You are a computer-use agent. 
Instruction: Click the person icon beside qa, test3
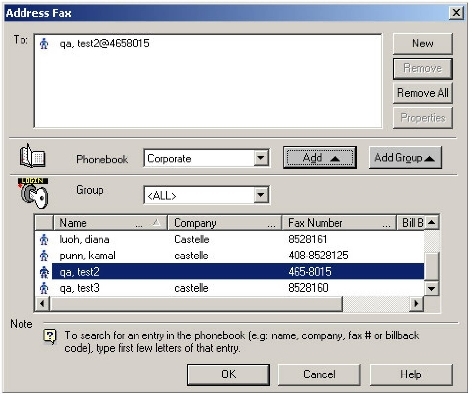44,288
